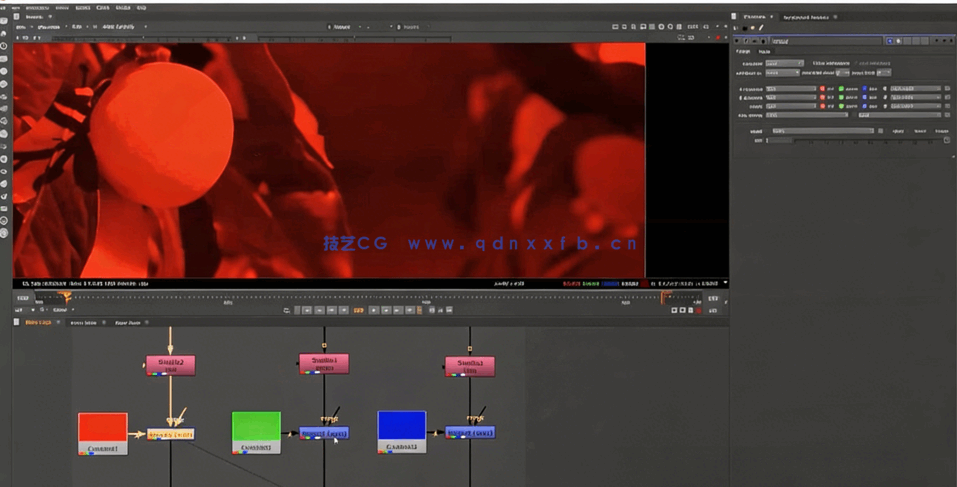
Task: Select the blue Constant3 node thumbnail
Action: coord(402,432)
